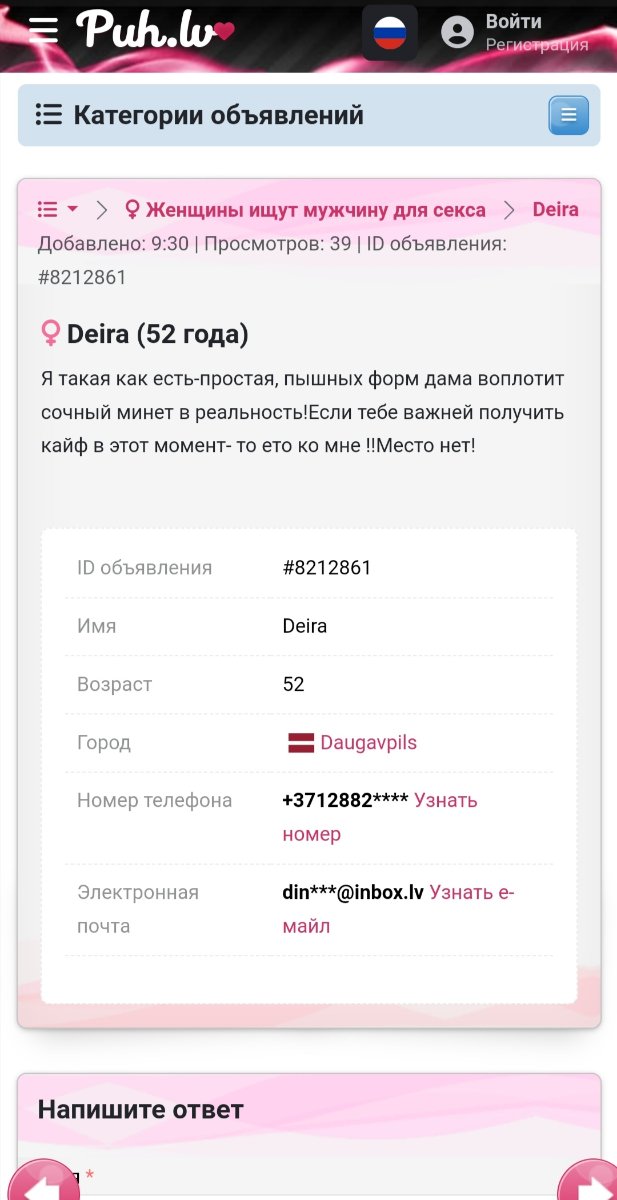This screenshot has width=617, height=1200.
Task: Open Женщины ищут мужчину для секса category
Action: [x=305, y=210]
